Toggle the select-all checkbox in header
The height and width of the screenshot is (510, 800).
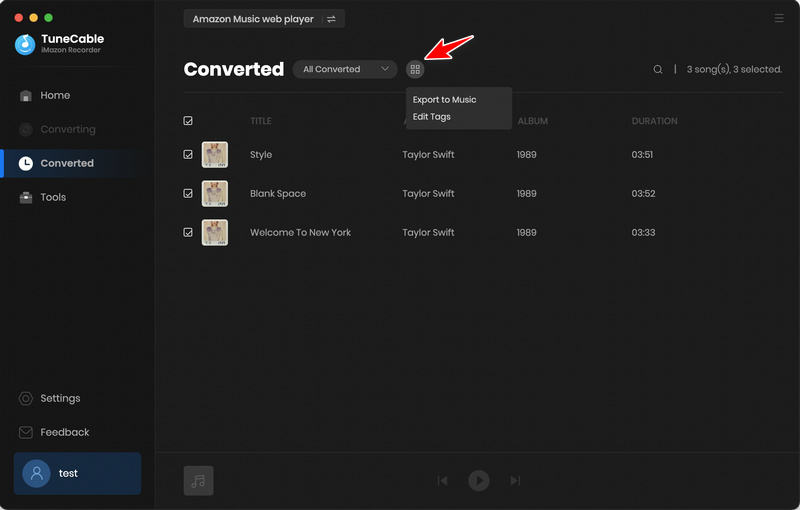coord(188,121)
